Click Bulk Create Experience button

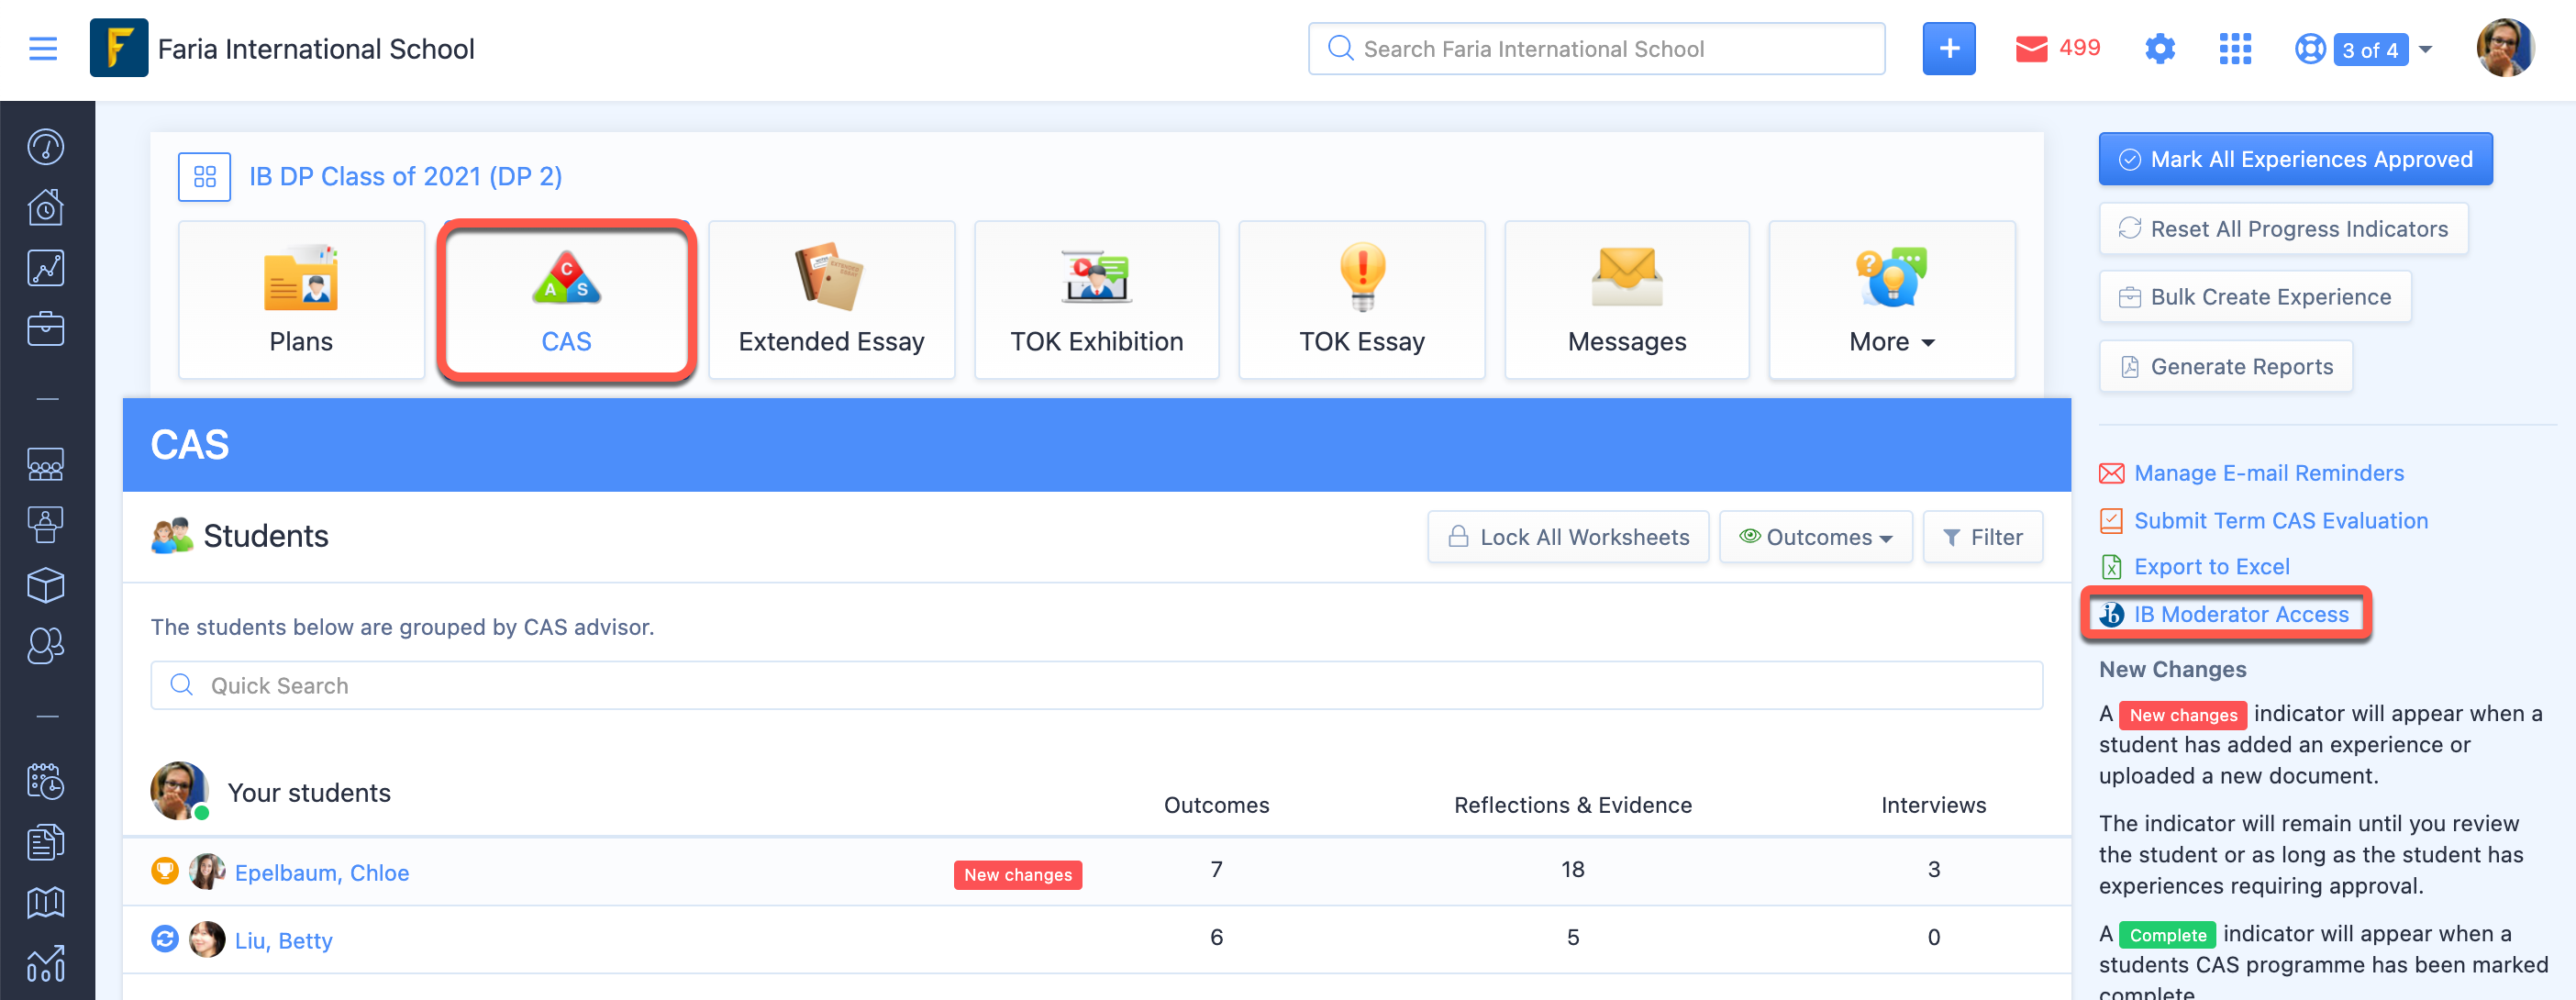(x=2255, y=297)
